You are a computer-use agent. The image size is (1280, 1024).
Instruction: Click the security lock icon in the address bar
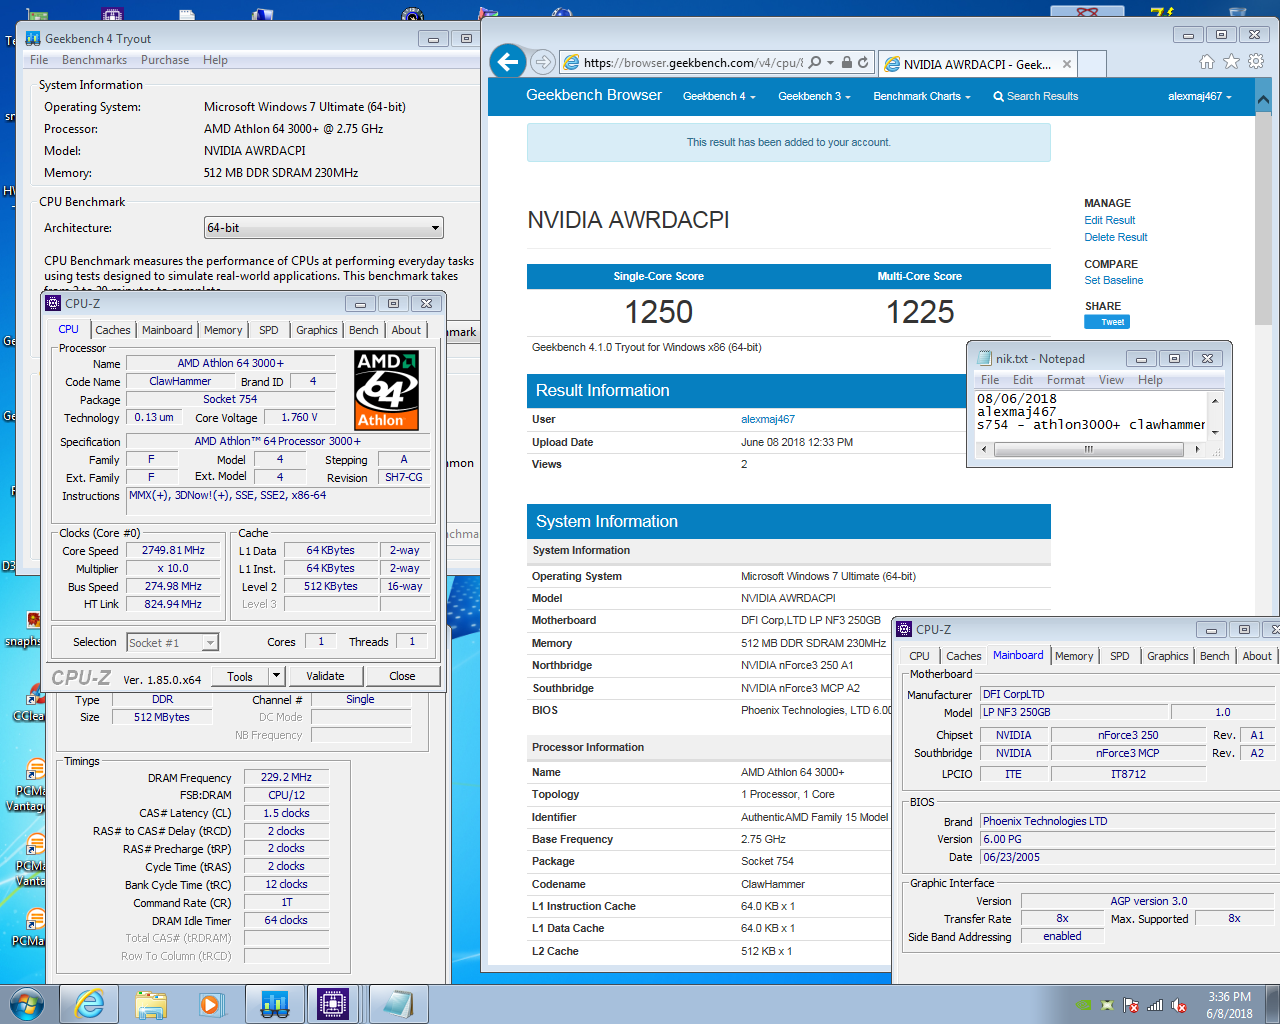coord(847,62)
